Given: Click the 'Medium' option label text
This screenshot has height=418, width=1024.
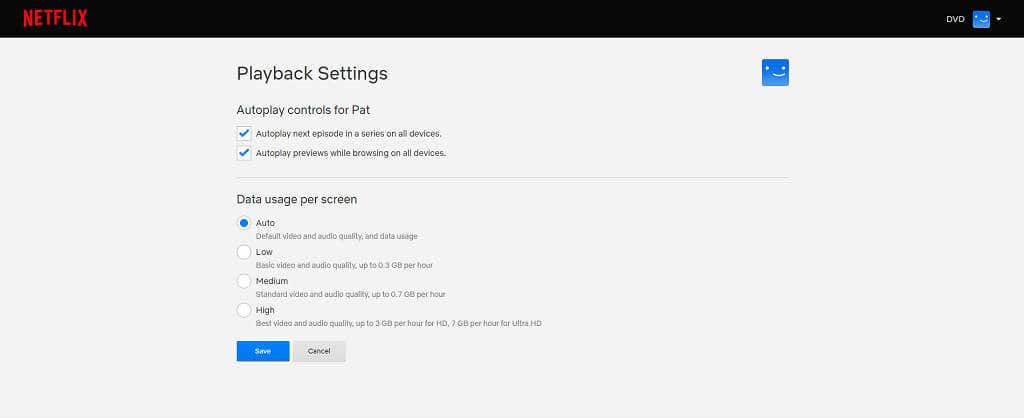Looking at the screenshot, I should 272,281.
